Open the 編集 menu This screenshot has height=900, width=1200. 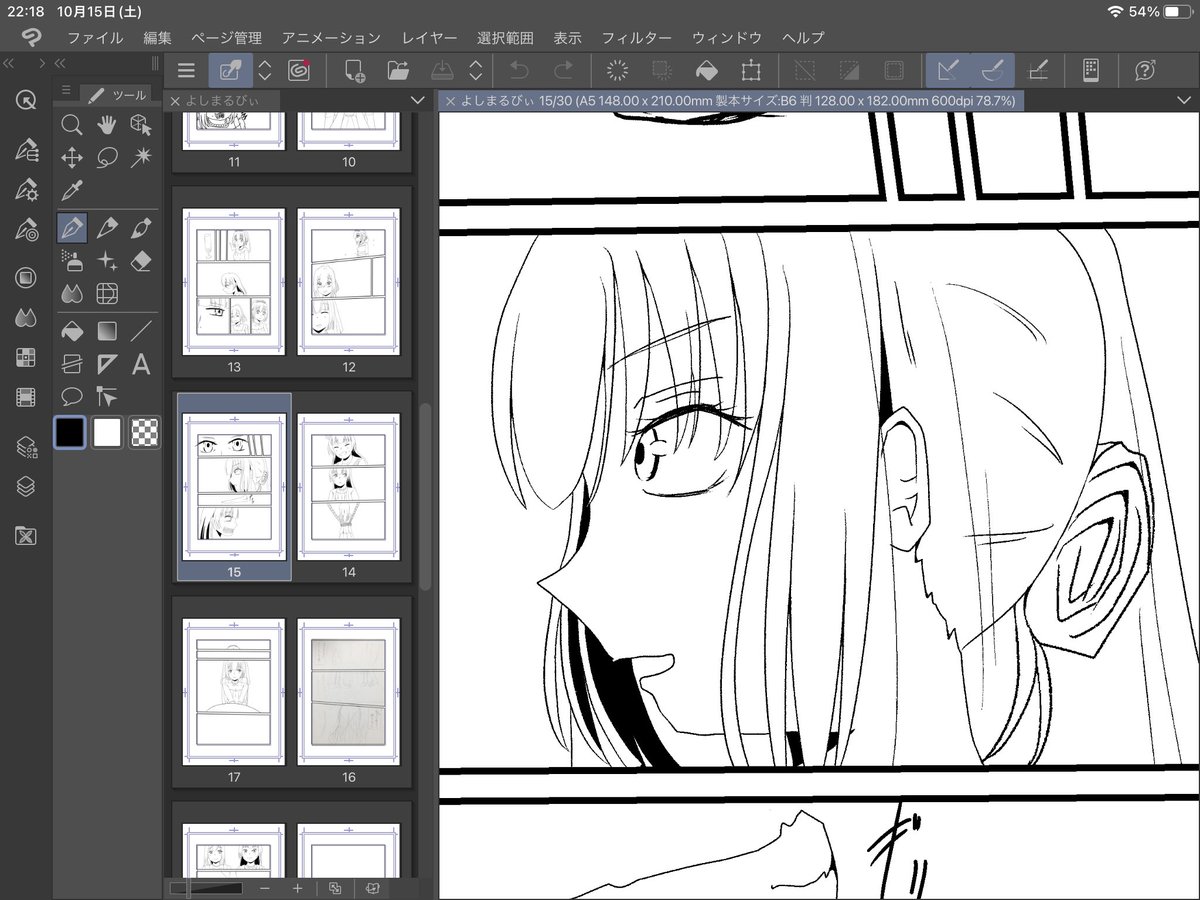click(157, 38)
